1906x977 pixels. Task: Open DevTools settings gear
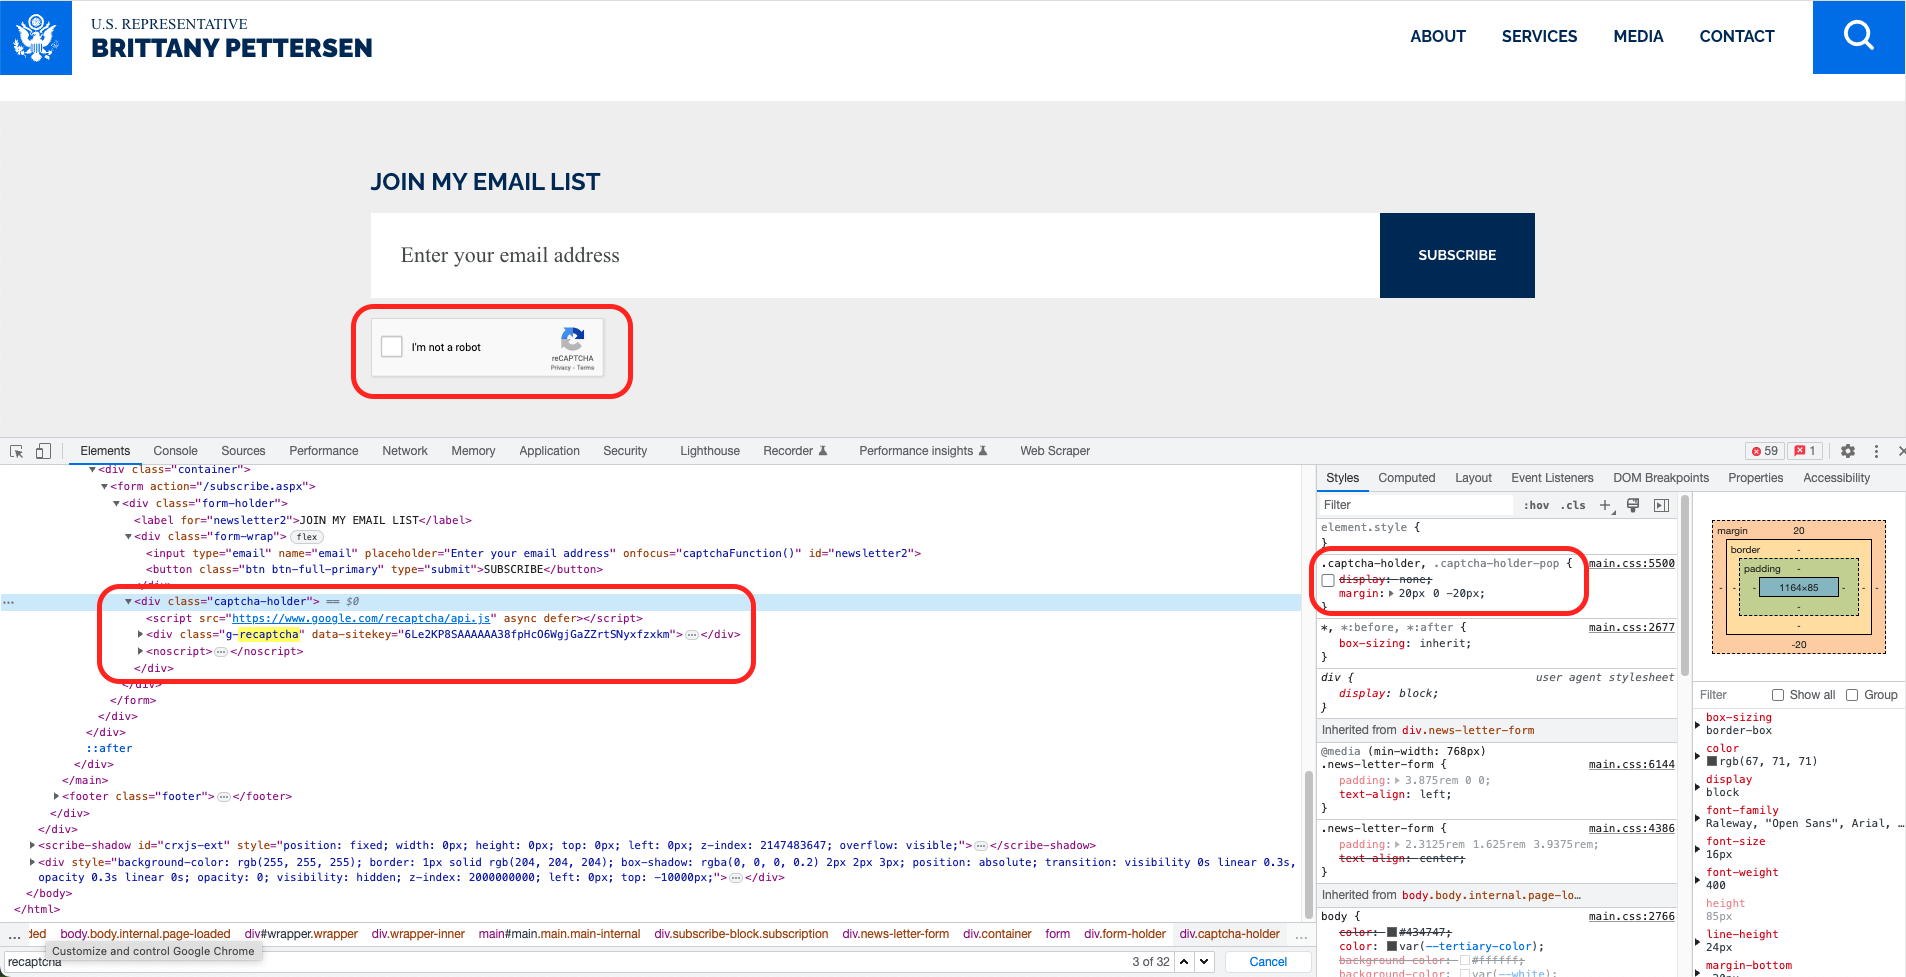[1848, 451]
